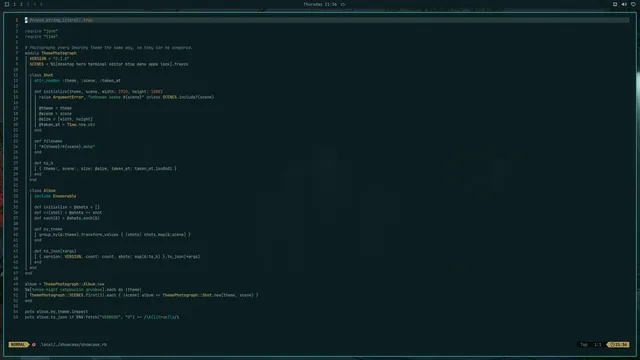Click the attr_reader line
The image size is (640, 360).
(x=77, y=81)
